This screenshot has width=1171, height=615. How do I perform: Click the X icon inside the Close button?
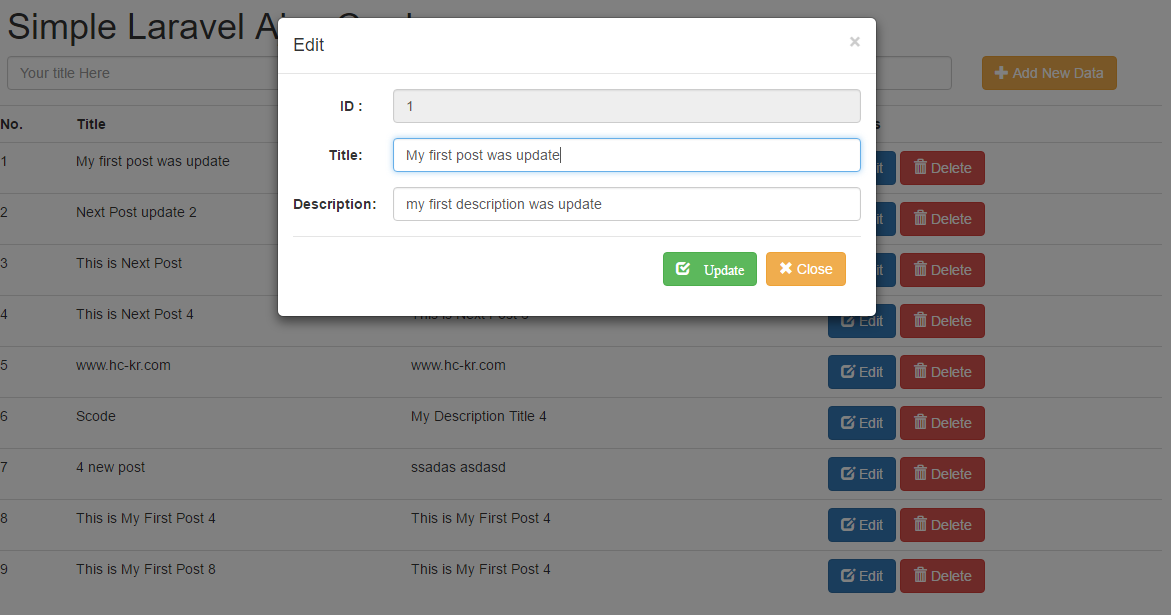787,268
